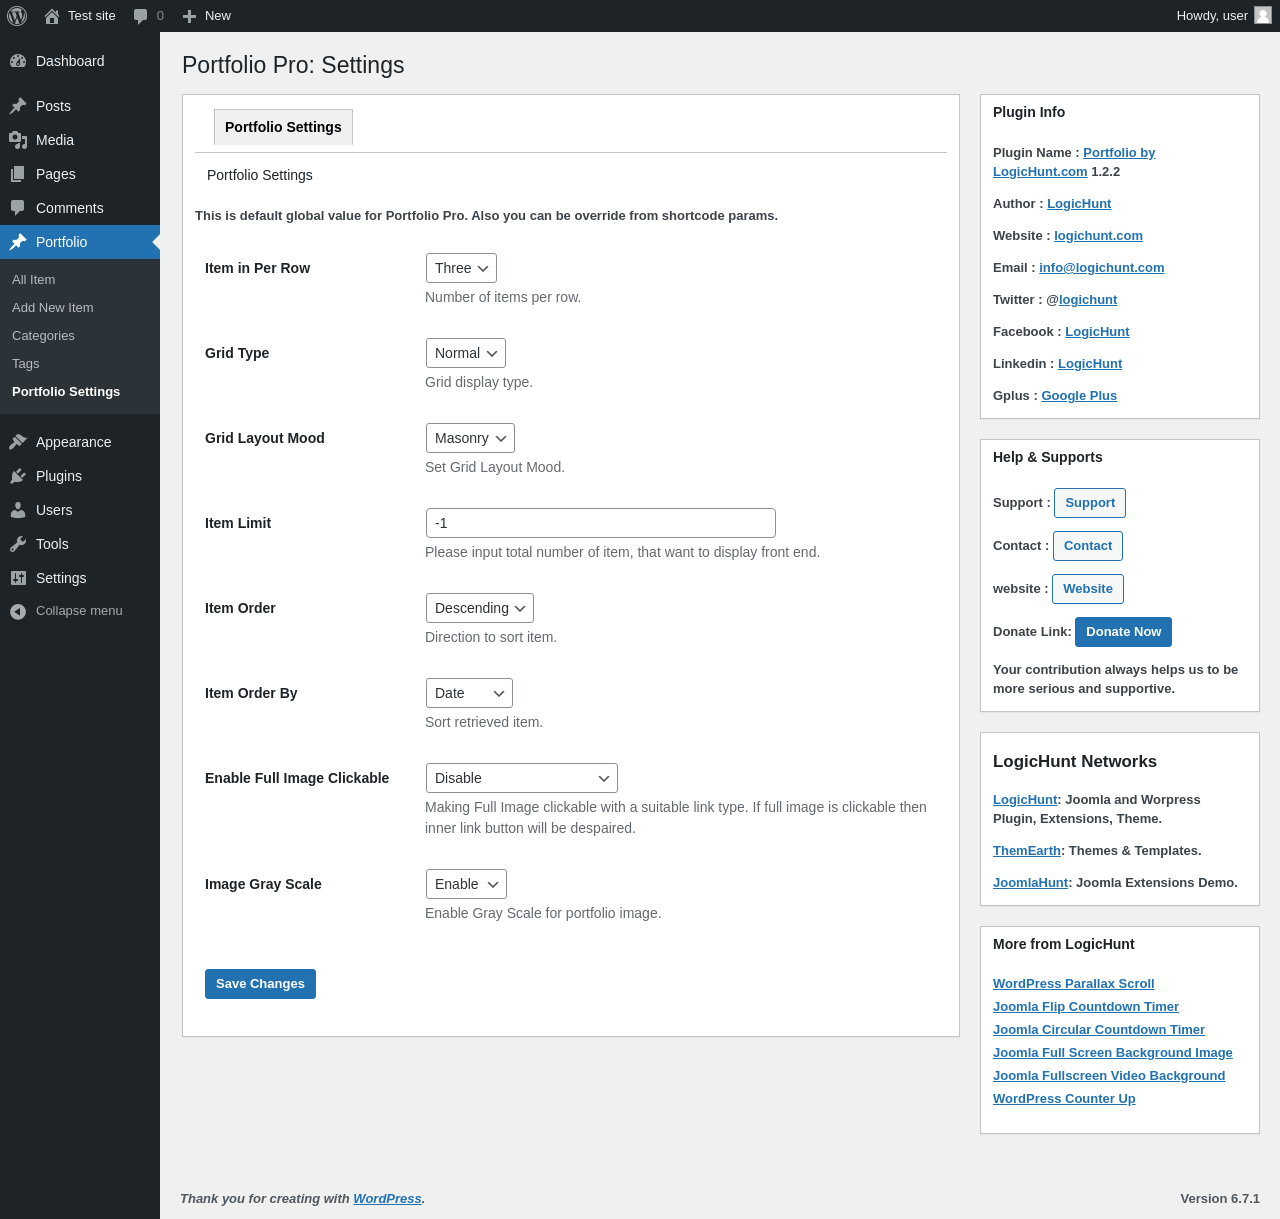1280x1219 pixels.
Task: Click the WordPress footer link
Action: pos(387,1199)
